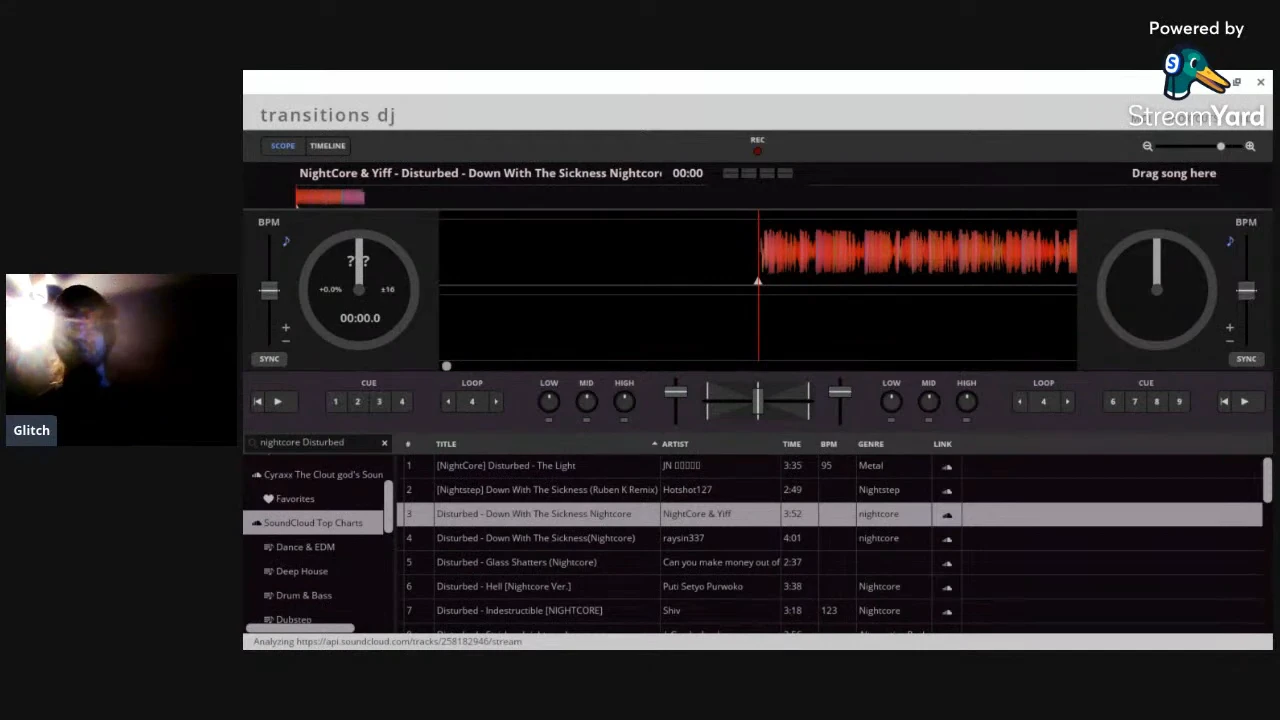Halve right deck loop length arrow

point(1019,402)
